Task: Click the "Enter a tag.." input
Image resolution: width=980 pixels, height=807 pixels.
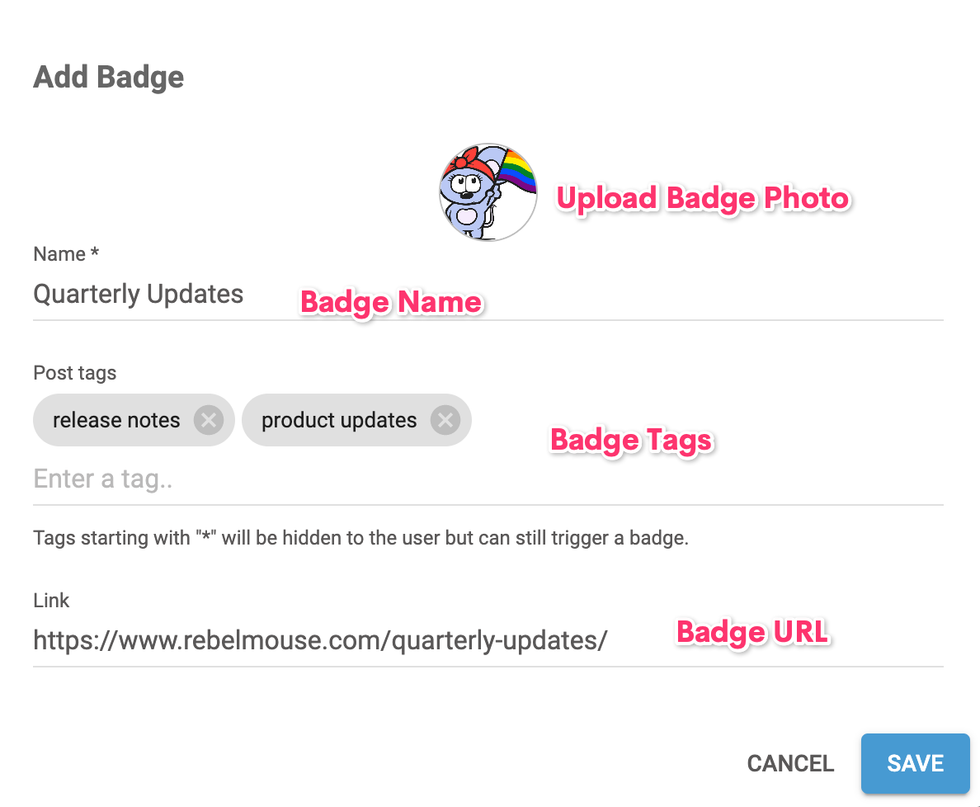Action: pos(300,479)
